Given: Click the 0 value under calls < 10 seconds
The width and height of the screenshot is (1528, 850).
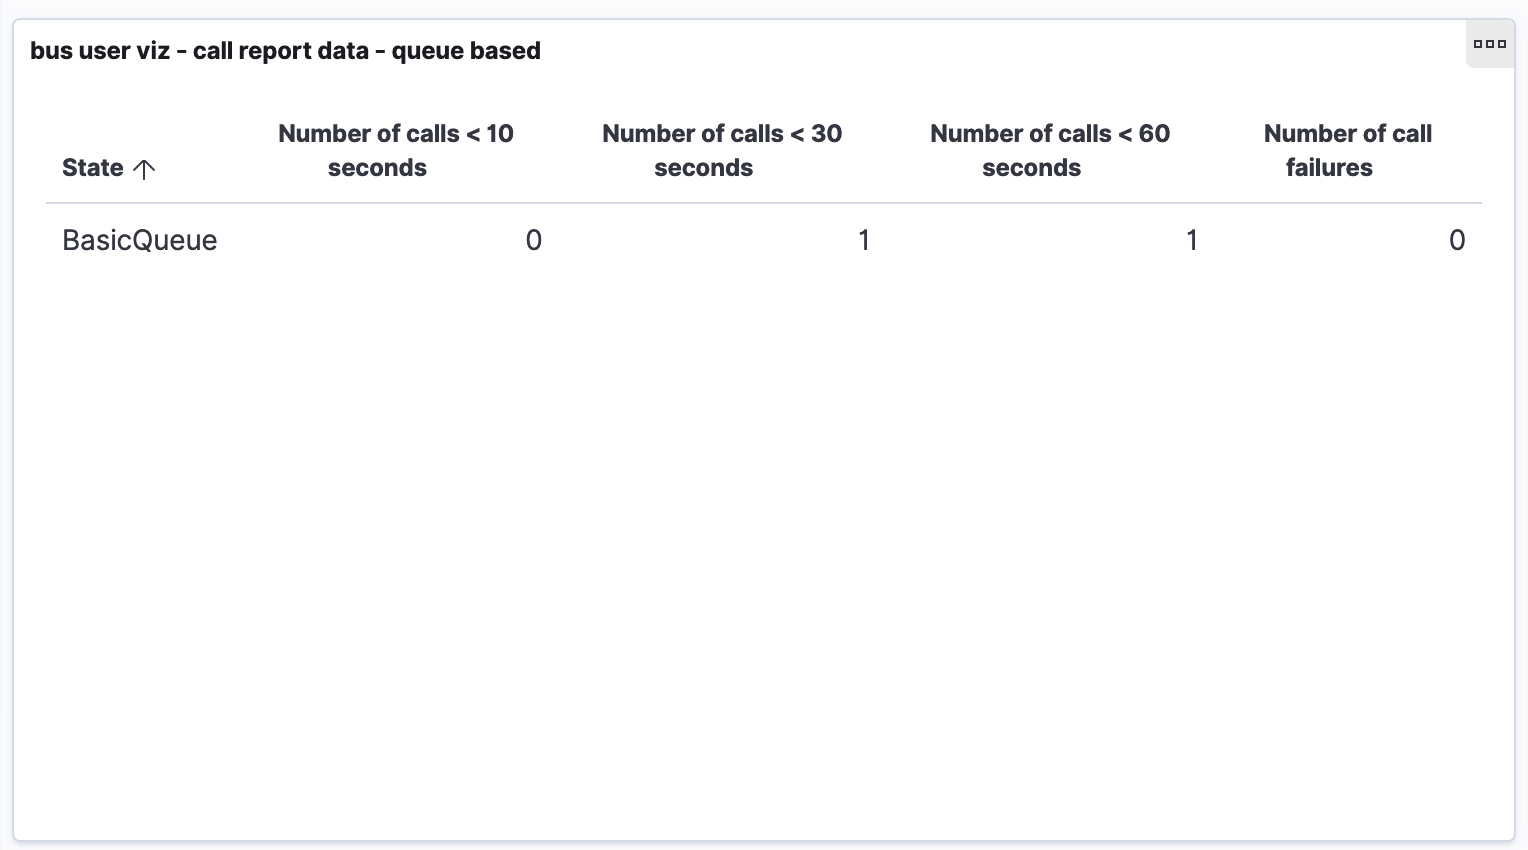Looking at the screenshot, I should point(534,240).
